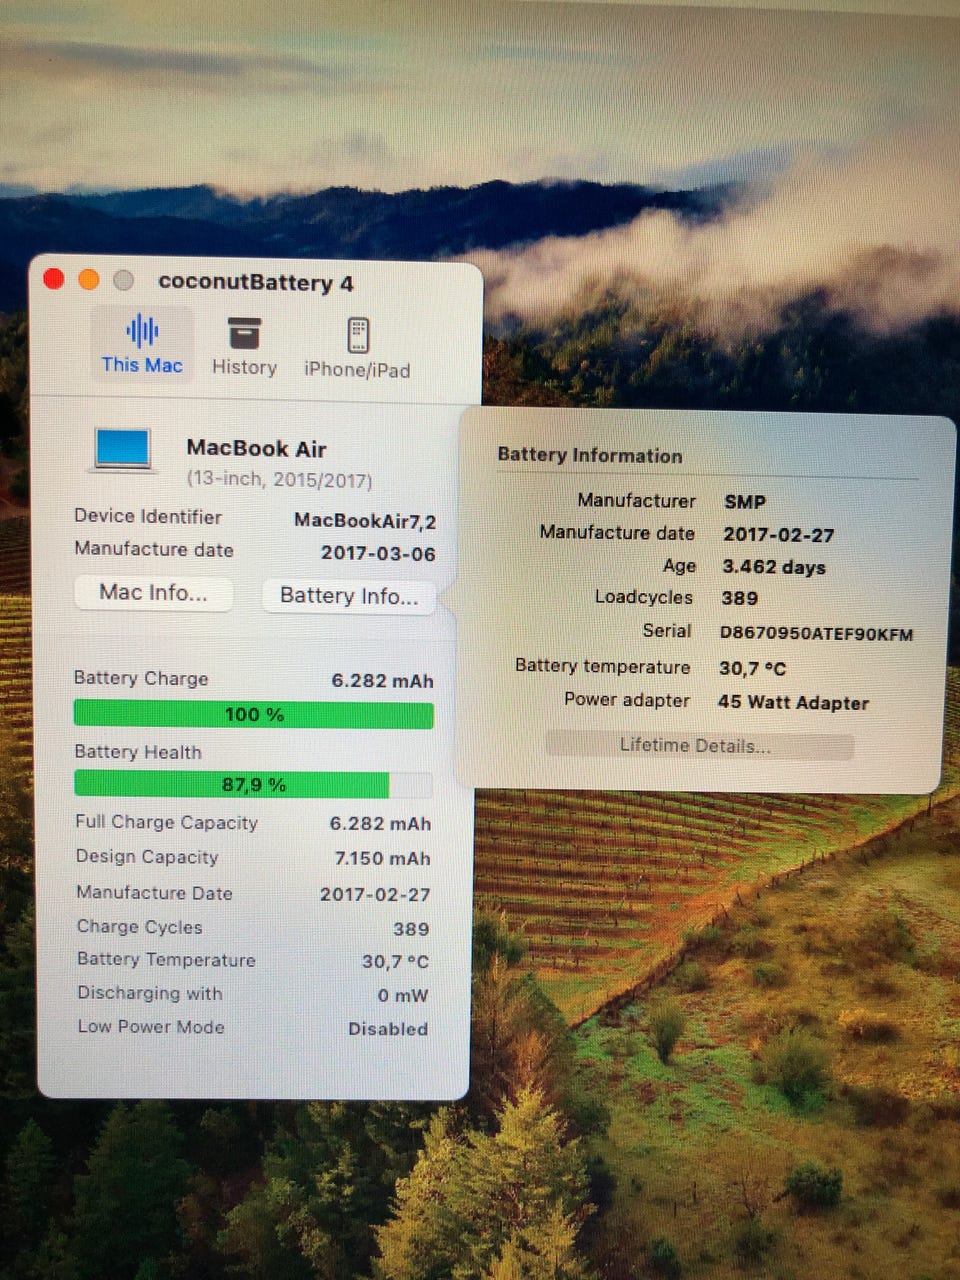Click the Battery Health 87,9 % bar
Viewport: 960px width, 1280px height.
coord(254,785)
